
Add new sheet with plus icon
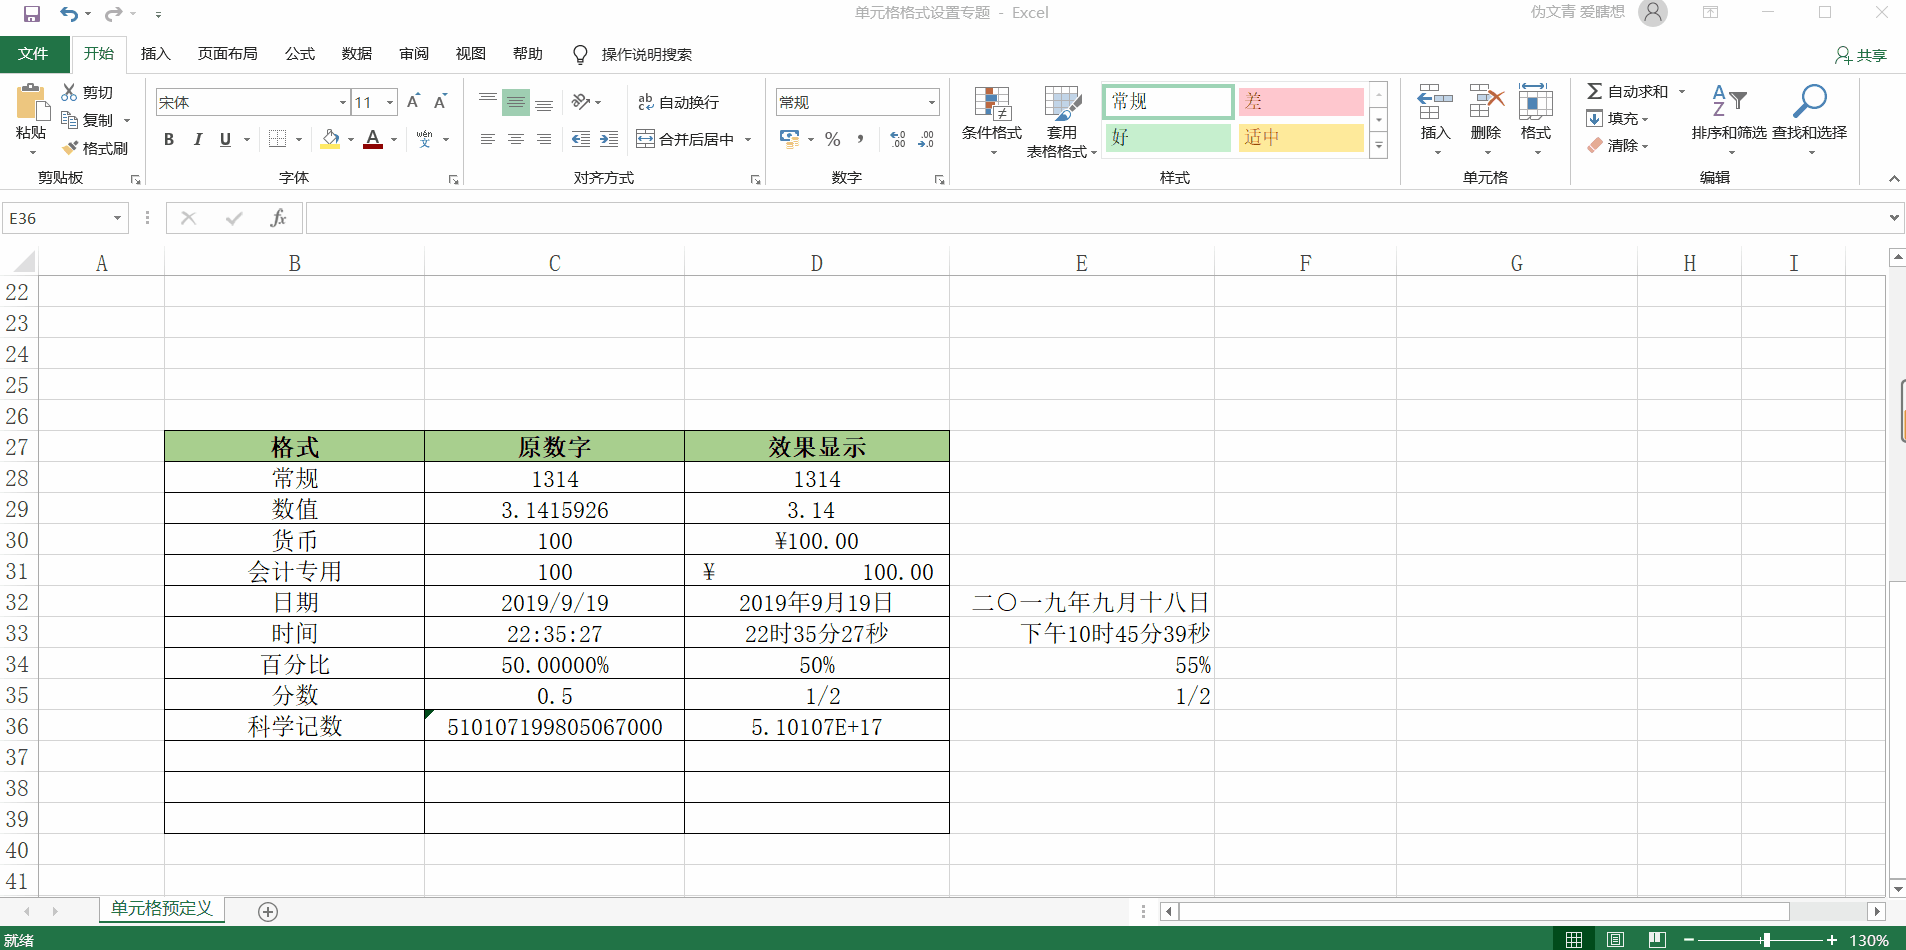tap(268, 911)
